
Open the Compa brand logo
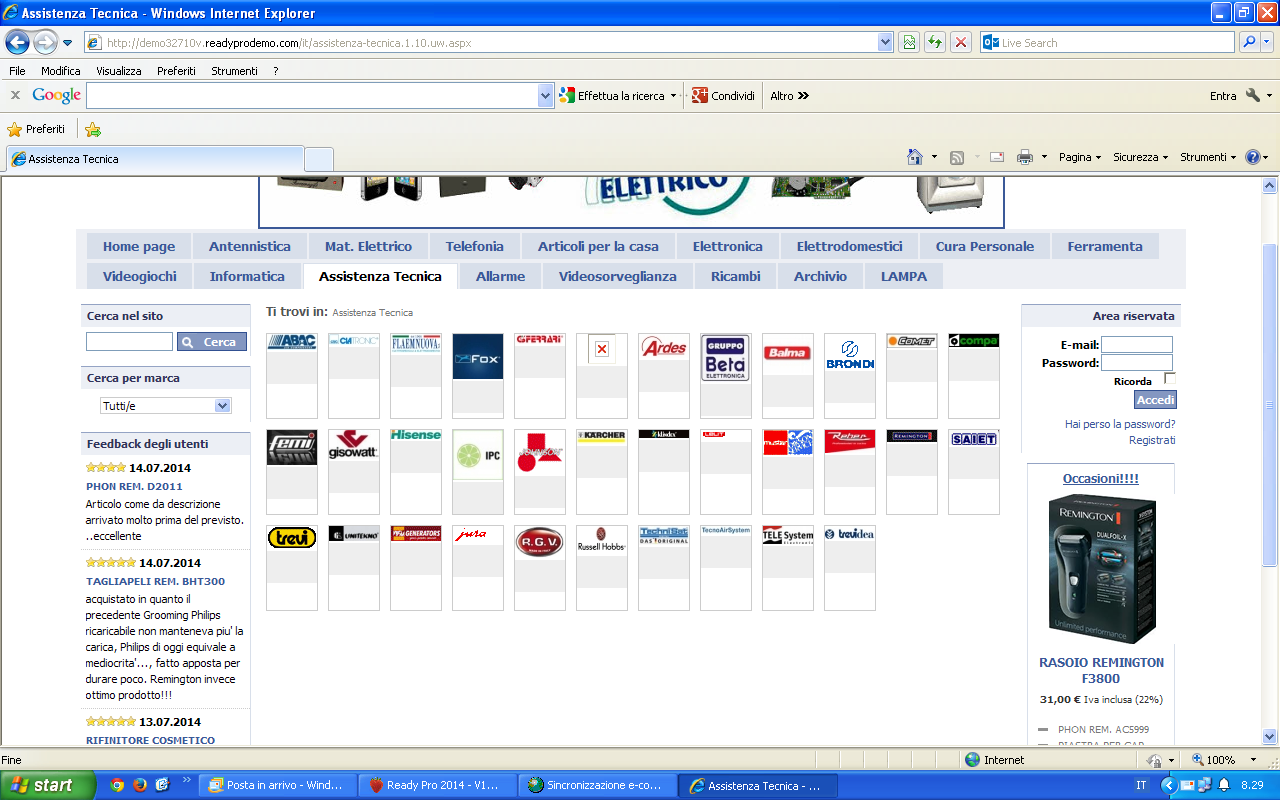point(974,341)
